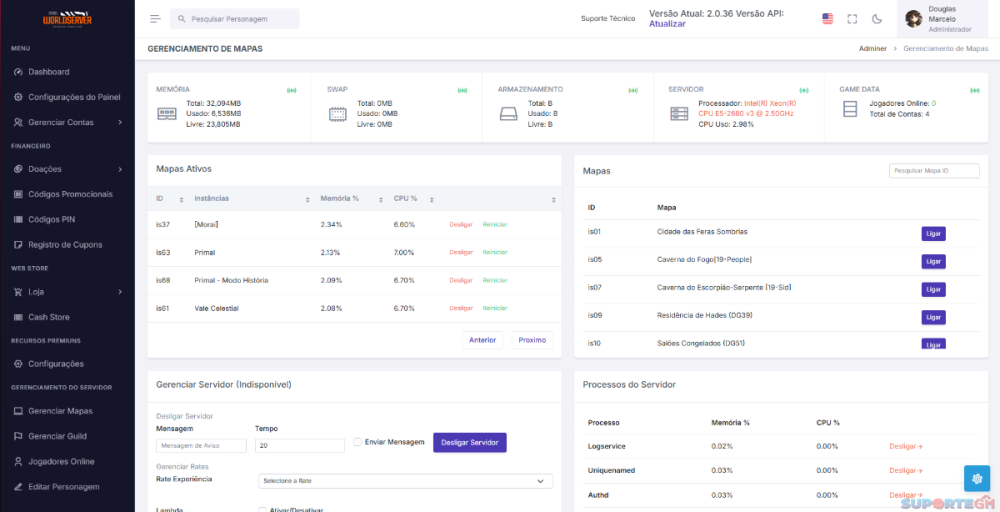Viewport: 1000px width, 512px height.
Task: Click the Atualizar version link
Action: tap(667, 24)
